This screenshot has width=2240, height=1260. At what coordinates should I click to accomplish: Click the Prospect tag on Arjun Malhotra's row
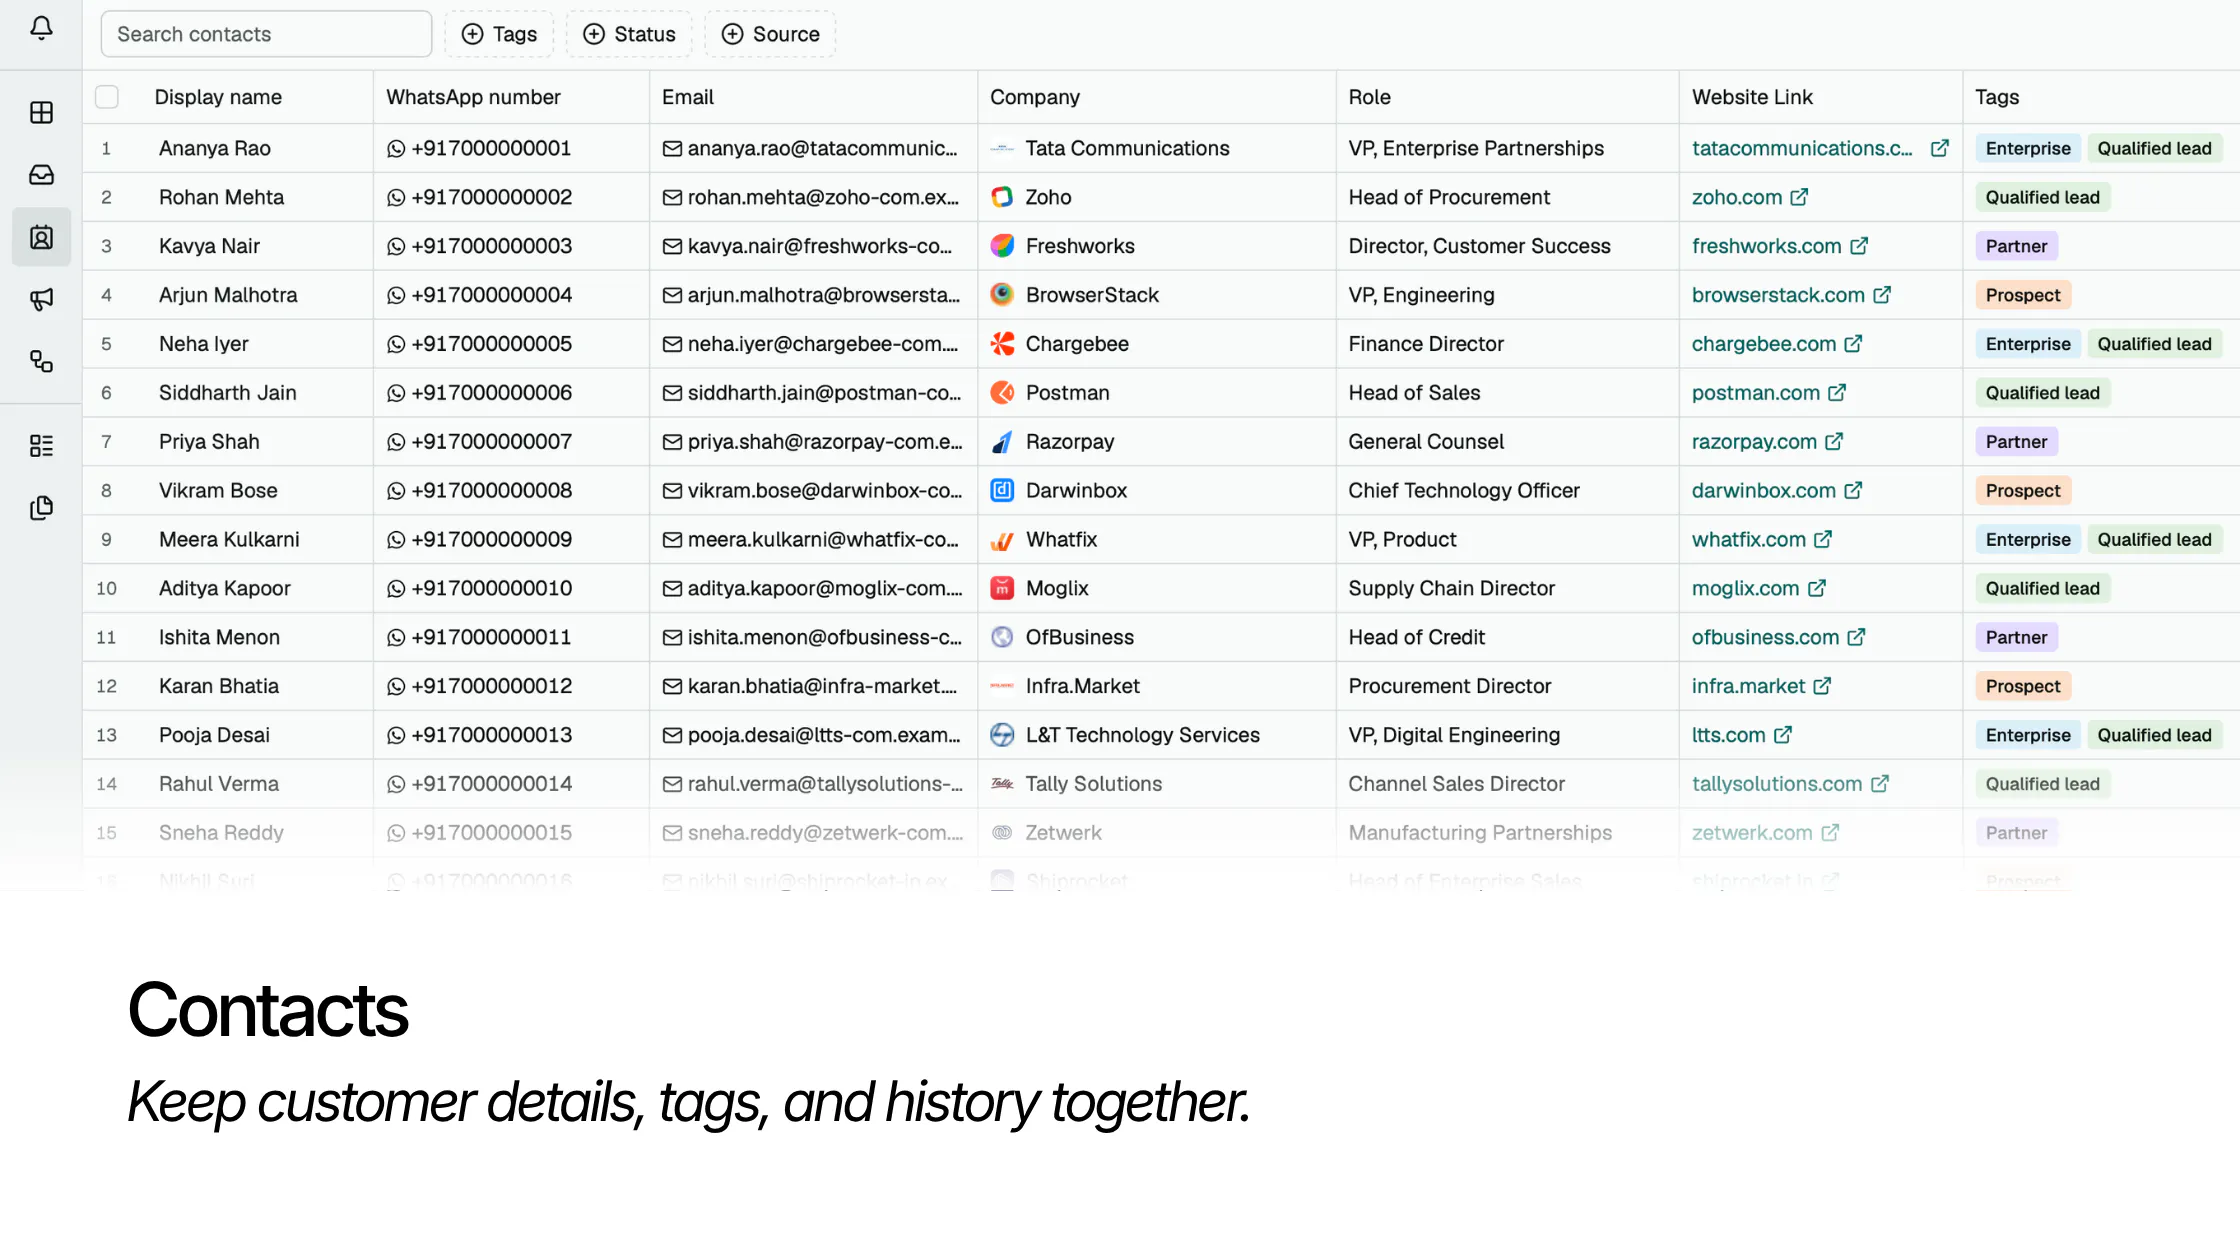click(x=2023, y=295)
